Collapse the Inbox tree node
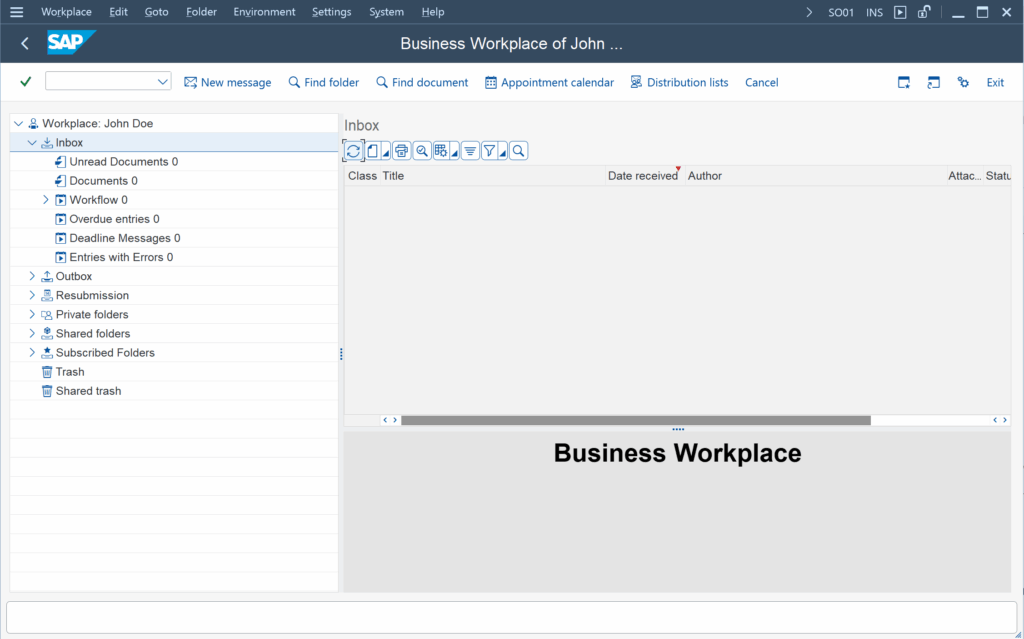Viewport: 1024px width, 639px height. [x=32, y=143]
